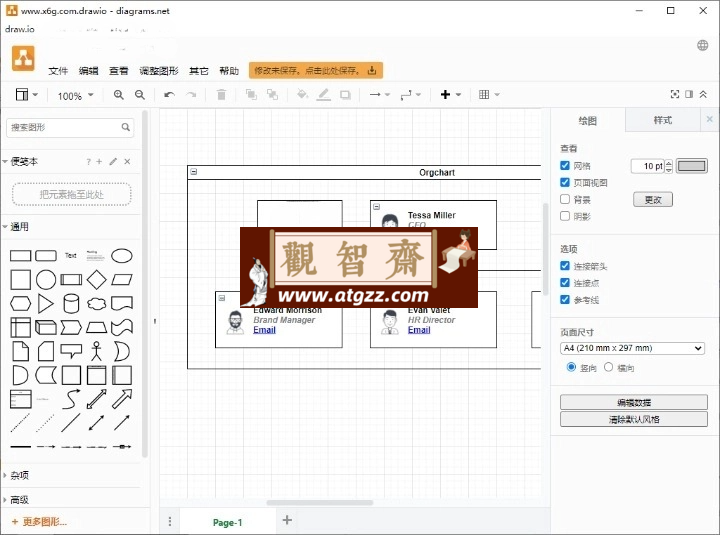
Task: Collapse the toolbar with double chevron
Action: click(x=703, y=94)
